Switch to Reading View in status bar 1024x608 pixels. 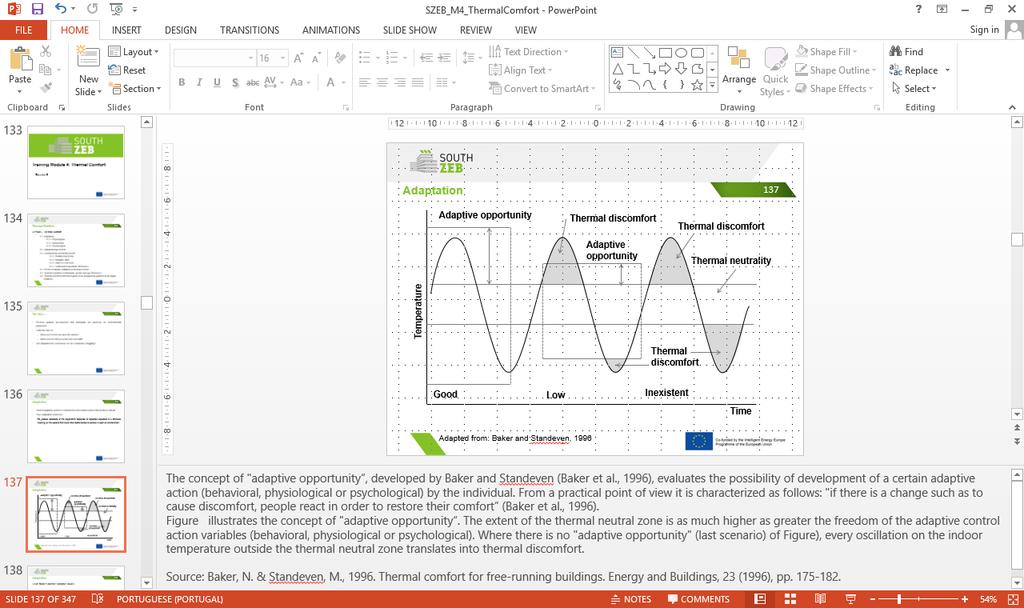[x=820, y=599]
